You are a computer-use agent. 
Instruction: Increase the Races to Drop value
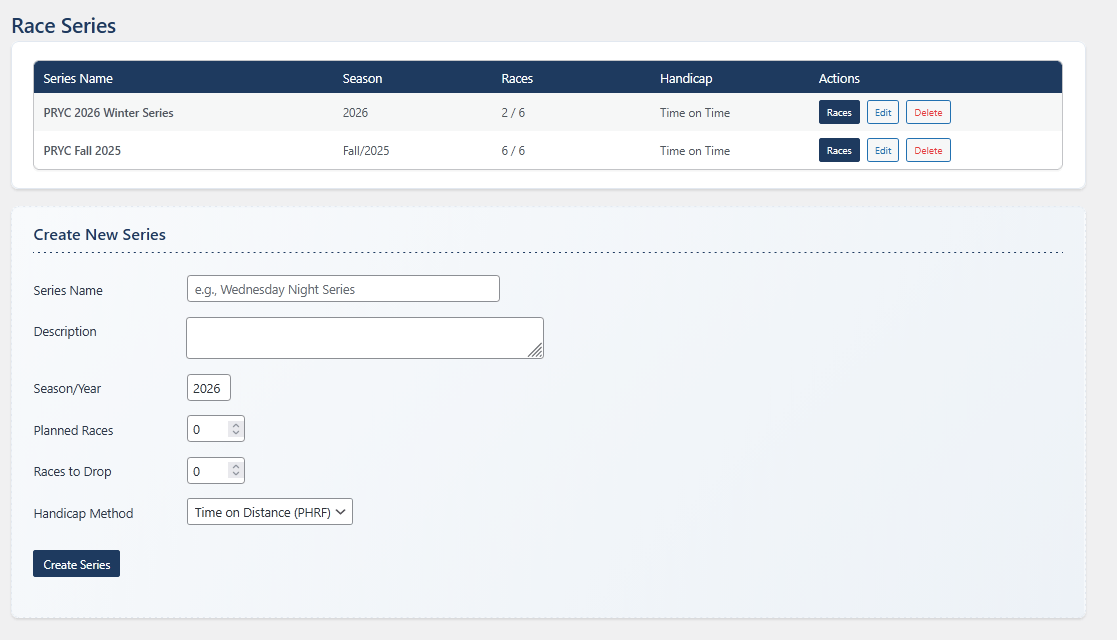coord(235,466)
